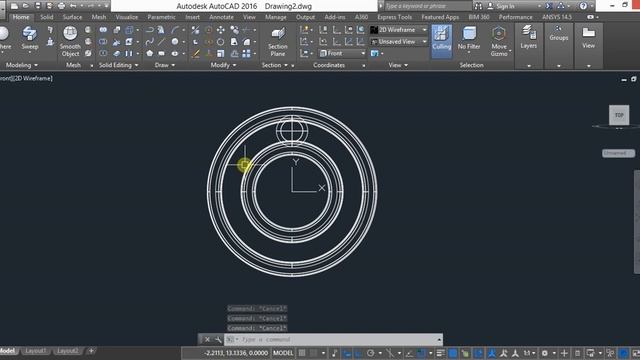The height and width of the screenshot is (360, 640).
Task: Switch to the Surface ribbon tab
Action: pos(72,17)
